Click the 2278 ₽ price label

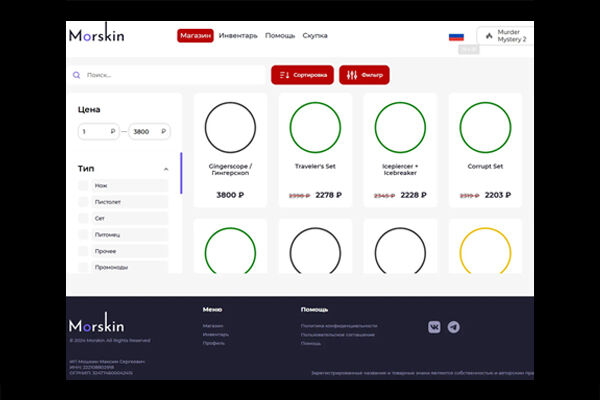pyautogui.click(x=328, y=195)
